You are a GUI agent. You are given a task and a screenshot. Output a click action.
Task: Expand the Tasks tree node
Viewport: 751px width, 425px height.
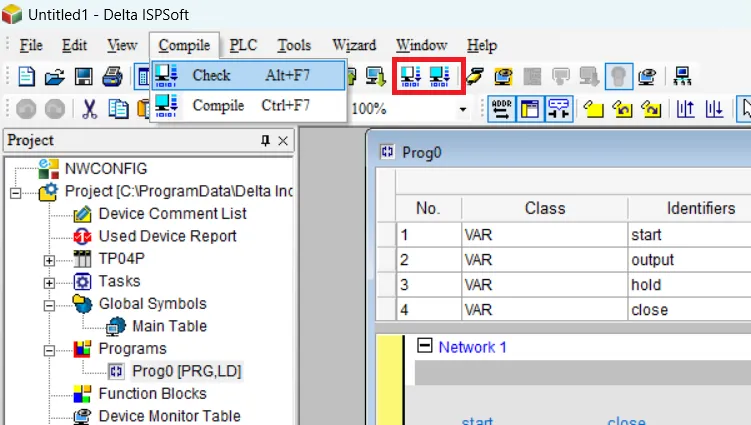pyautogui.click(x=49, y=283)
